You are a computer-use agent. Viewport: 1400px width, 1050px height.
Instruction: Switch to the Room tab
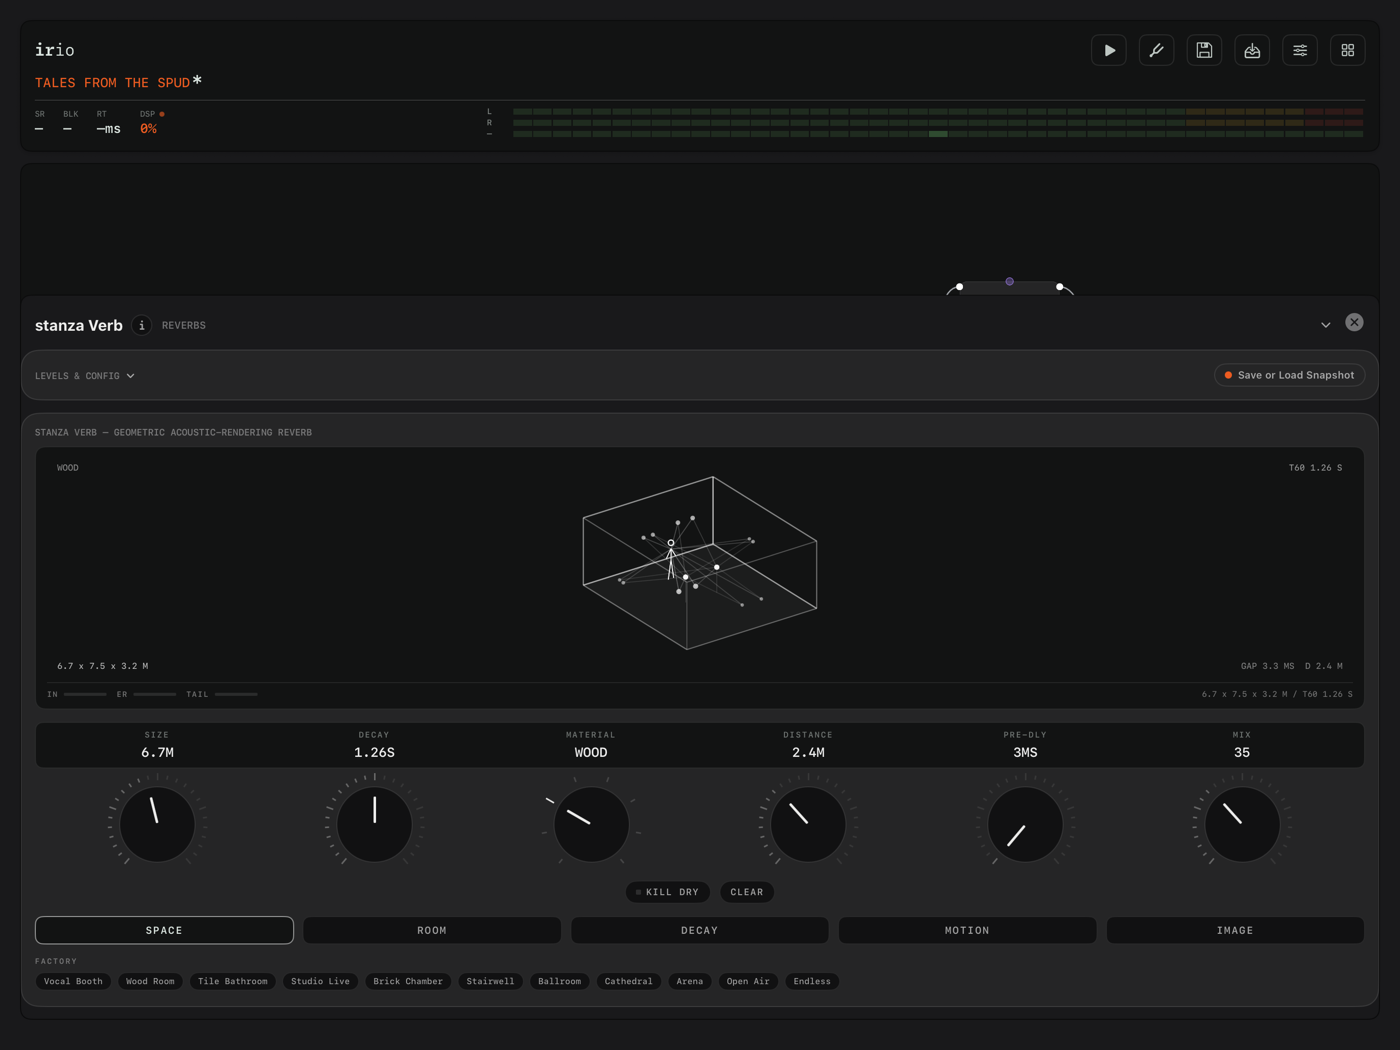(x=432, y=930)
